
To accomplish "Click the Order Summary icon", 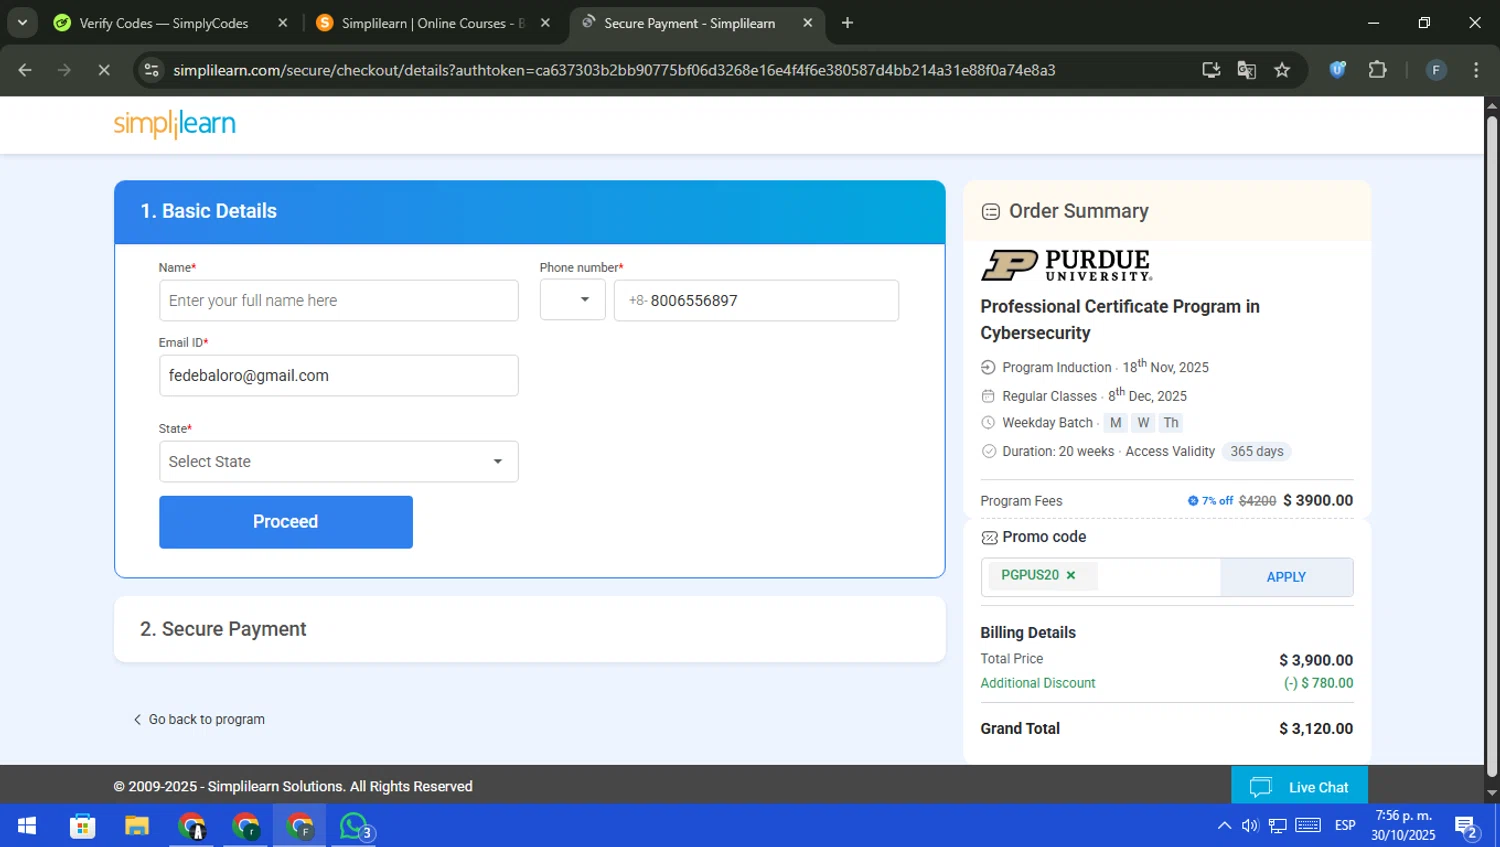I will tap(991, 211).
